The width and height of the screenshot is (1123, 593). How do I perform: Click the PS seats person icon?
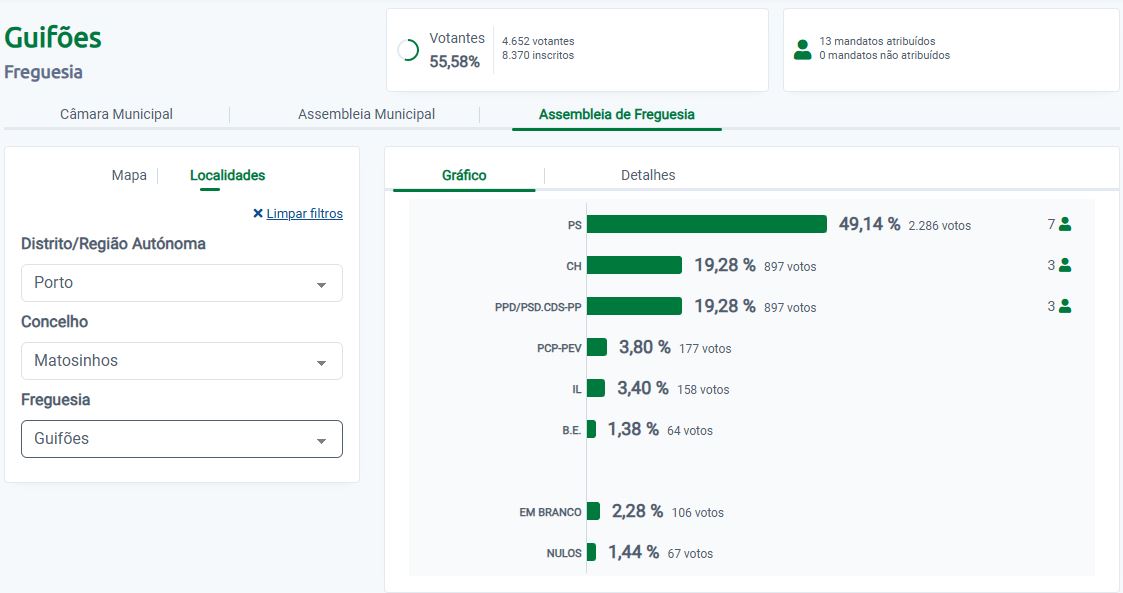pyautogui.click(x=1065, y=224)
